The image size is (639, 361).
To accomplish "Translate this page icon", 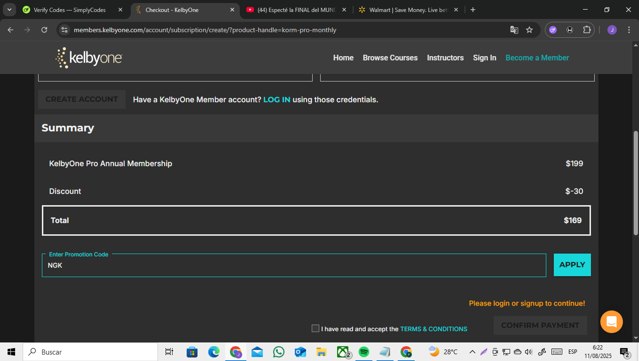I will (514, 30).
